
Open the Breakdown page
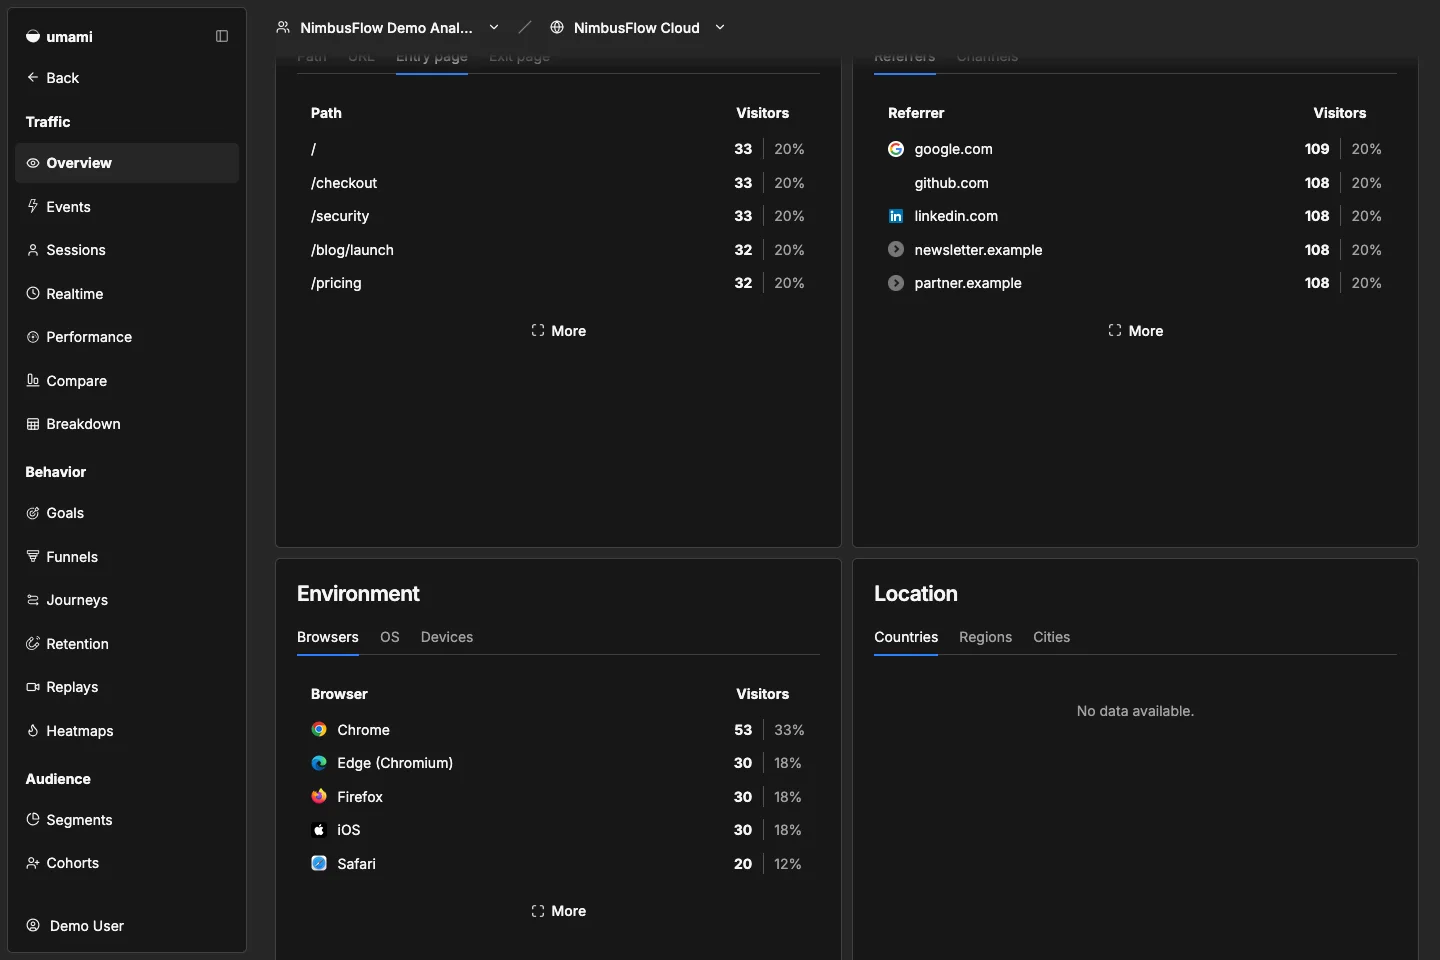pos(127,424)
